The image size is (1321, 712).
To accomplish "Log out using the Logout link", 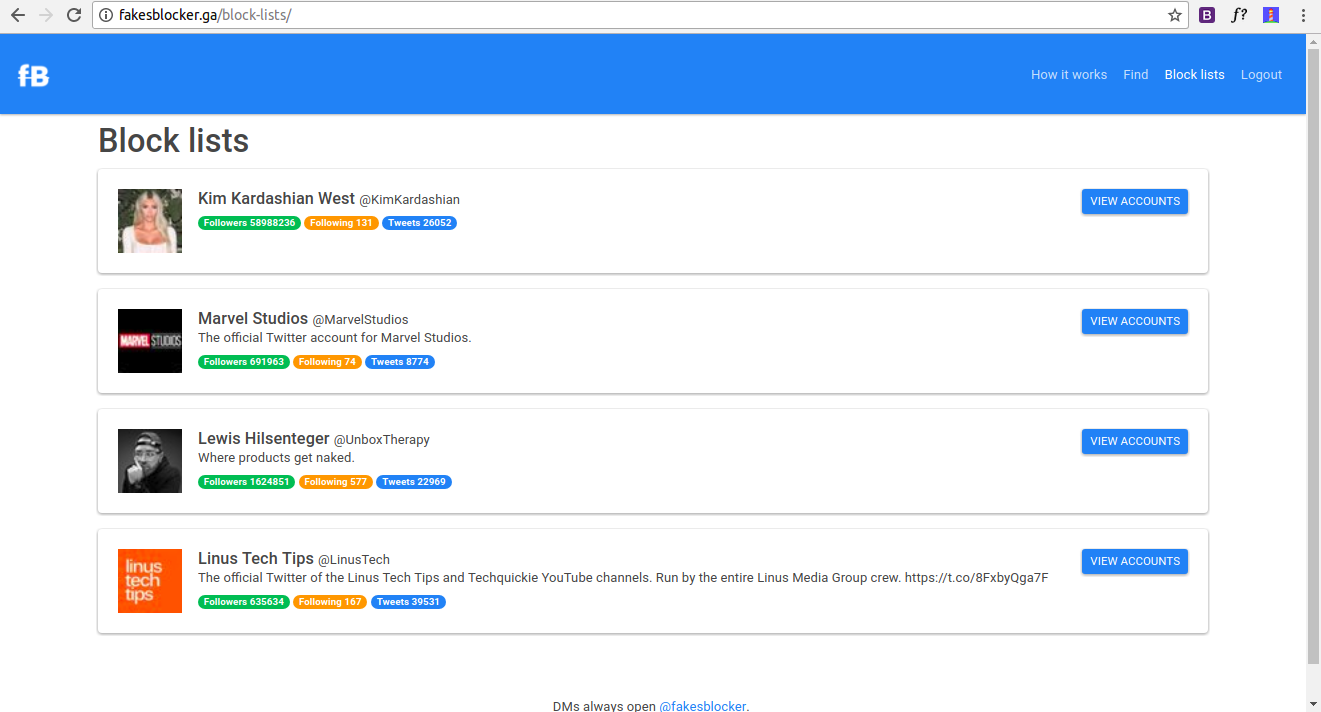I will click(1261, 75).
